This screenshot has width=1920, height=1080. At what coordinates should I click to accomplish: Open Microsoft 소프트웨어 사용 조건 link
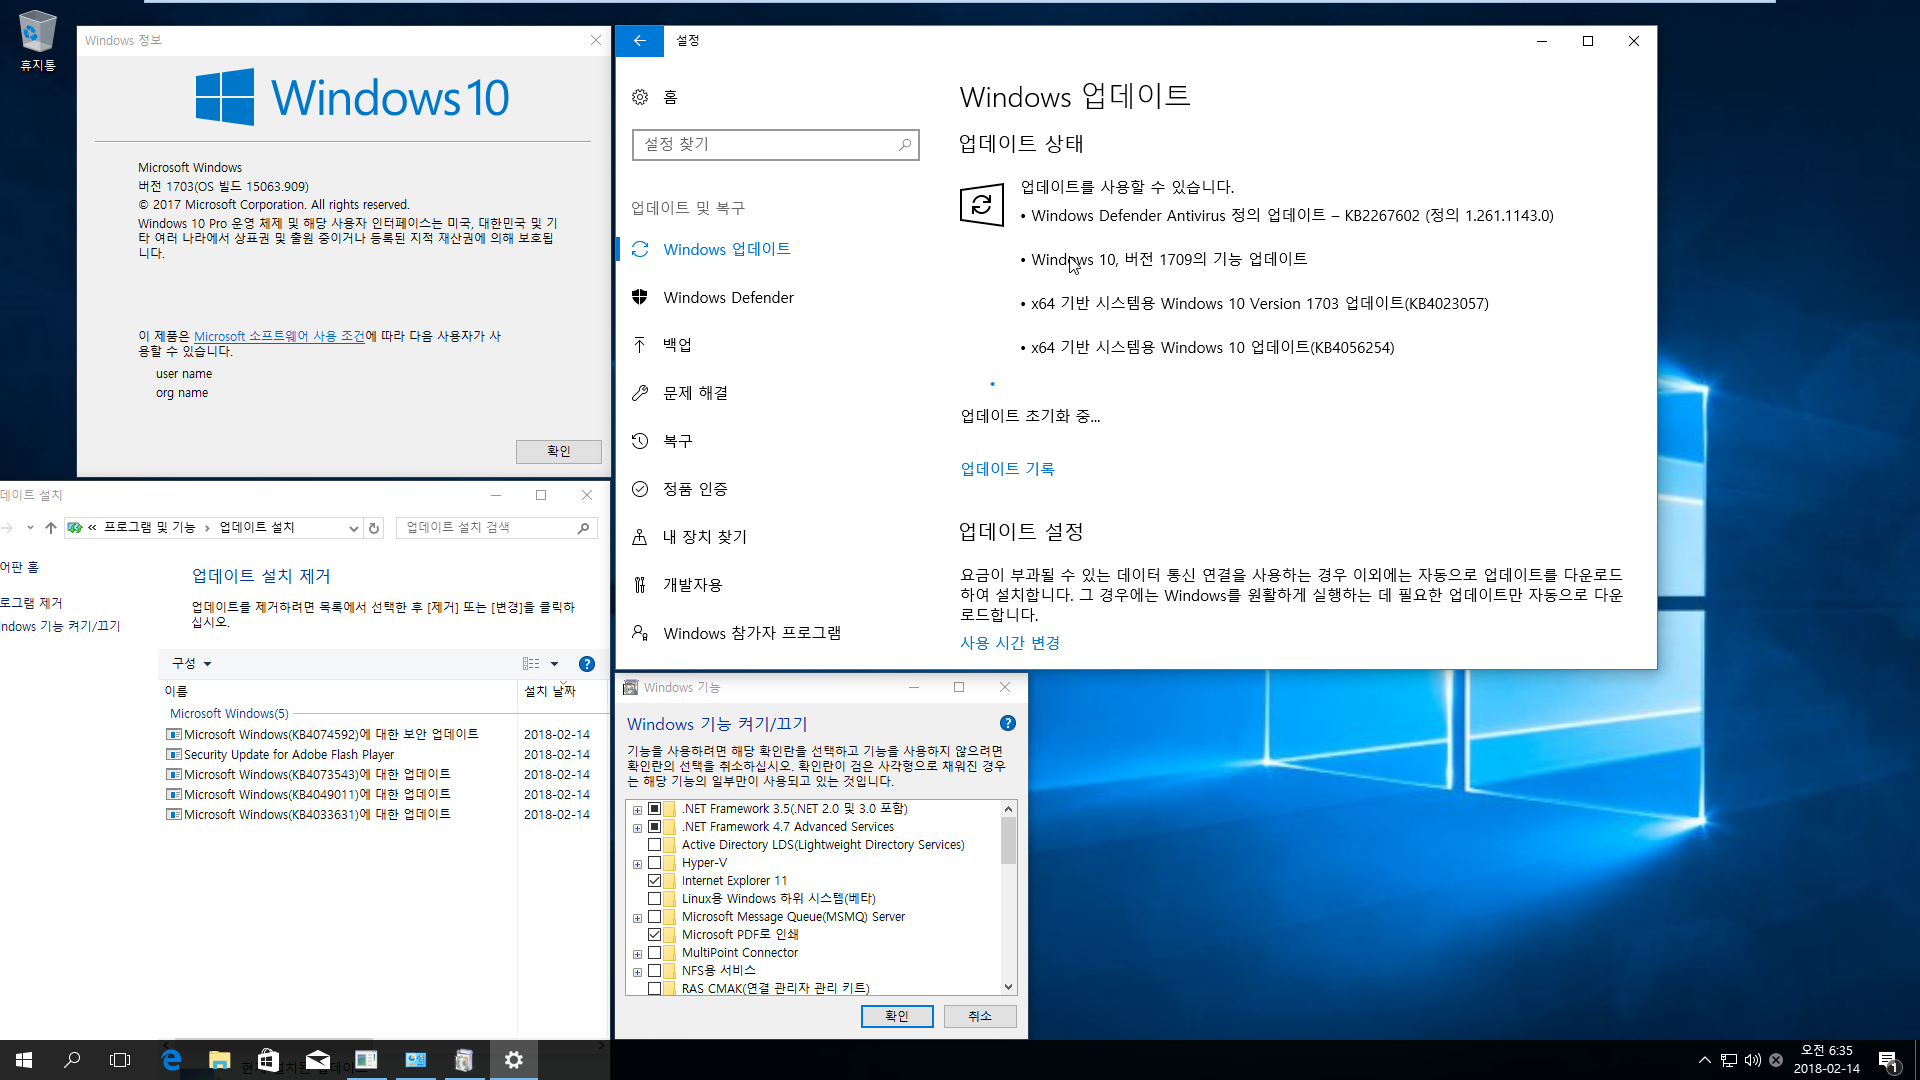click(x=279, y=337)
